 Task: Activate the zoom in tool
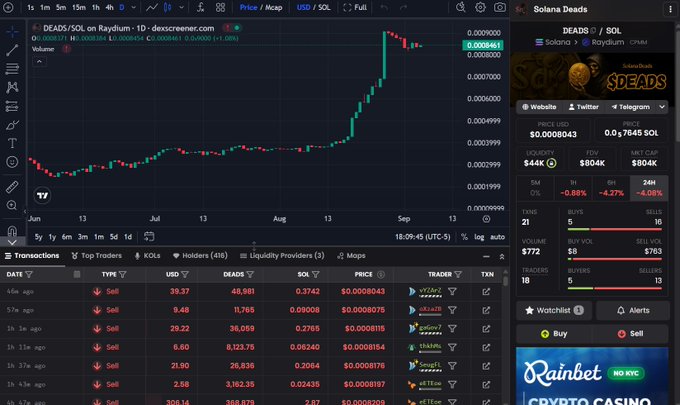pos(12,205)
